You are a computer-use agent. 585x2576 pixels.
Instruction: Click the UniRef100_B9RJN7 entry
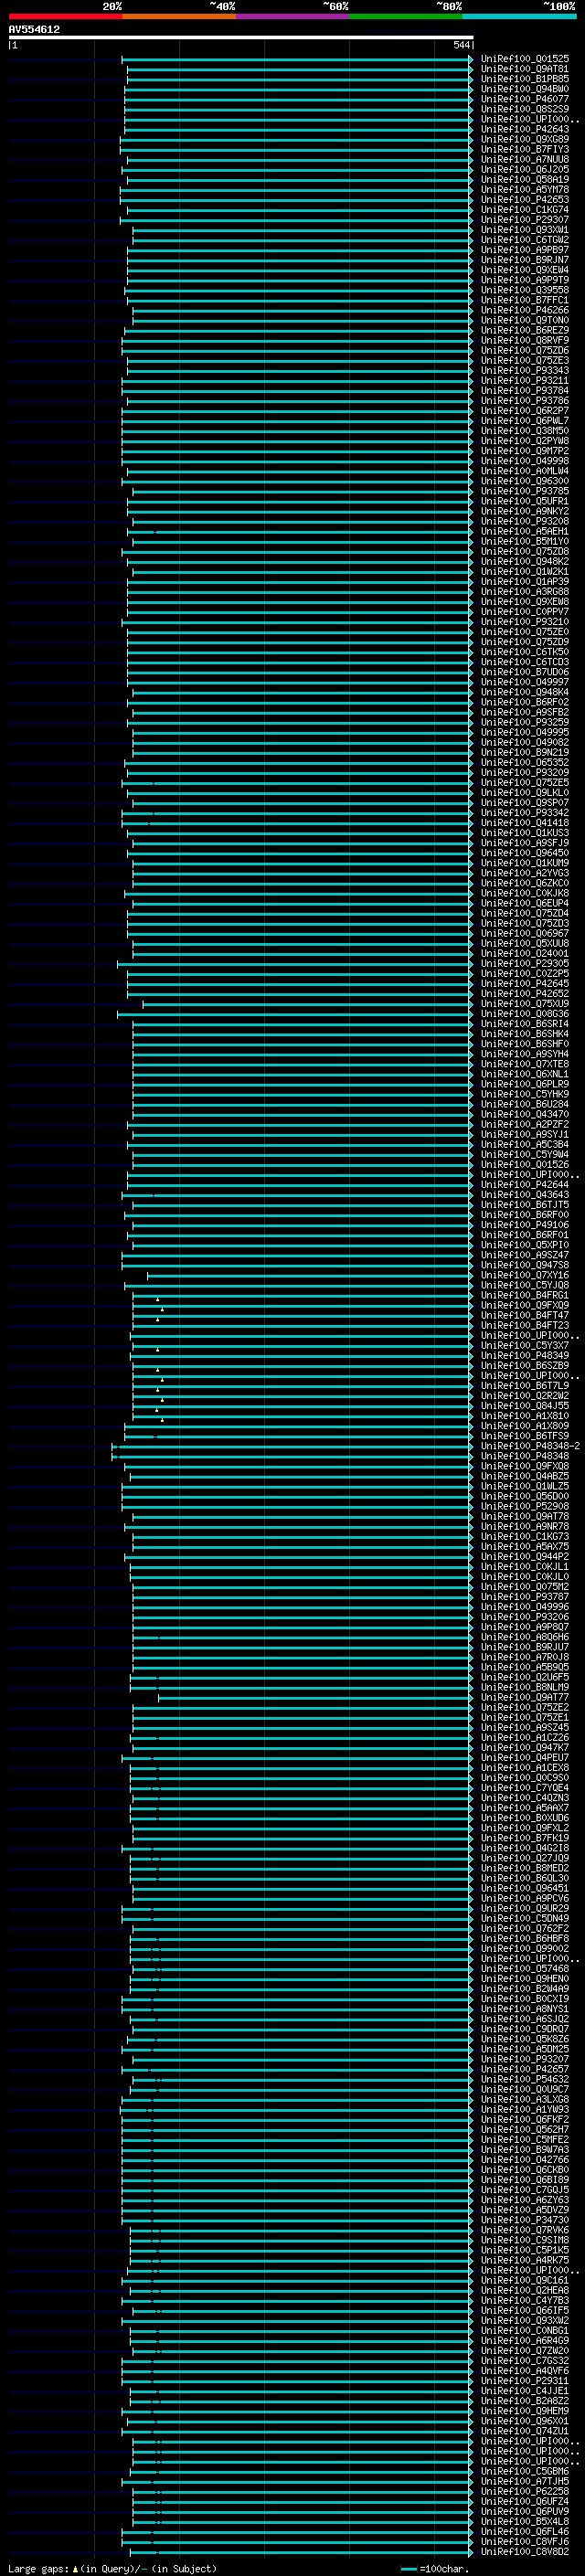(x=525, y=260)
